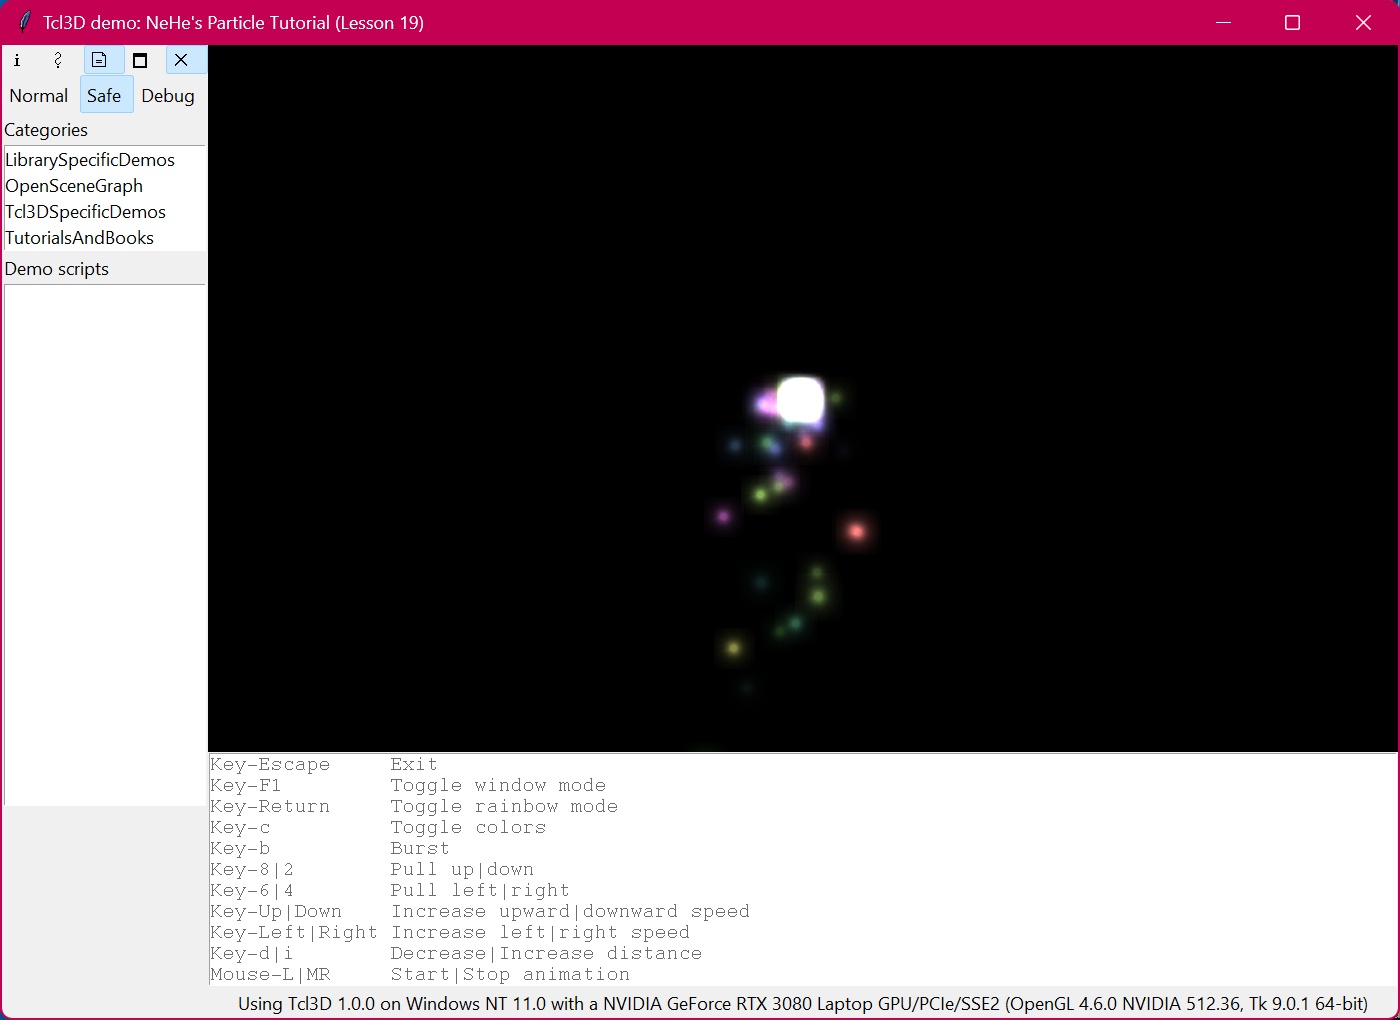Image resolution: width=1400 pixels, height=1020 pixels.
Task: Click the Pull up|down line
Action: [372, 869]
